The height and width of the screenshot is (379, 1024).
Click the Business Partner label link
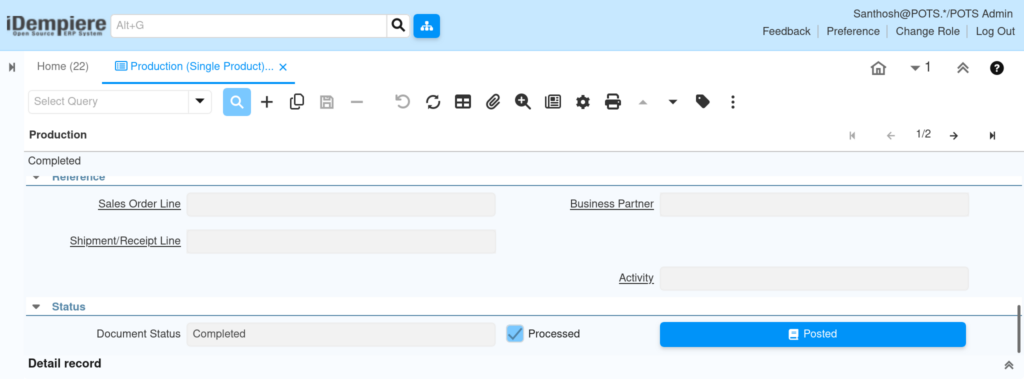[x=612, y=204]
